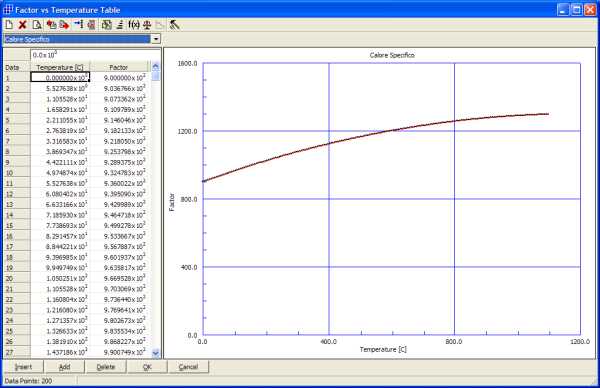
Task: Click the f(x) function icon
Action: [134, 25]
